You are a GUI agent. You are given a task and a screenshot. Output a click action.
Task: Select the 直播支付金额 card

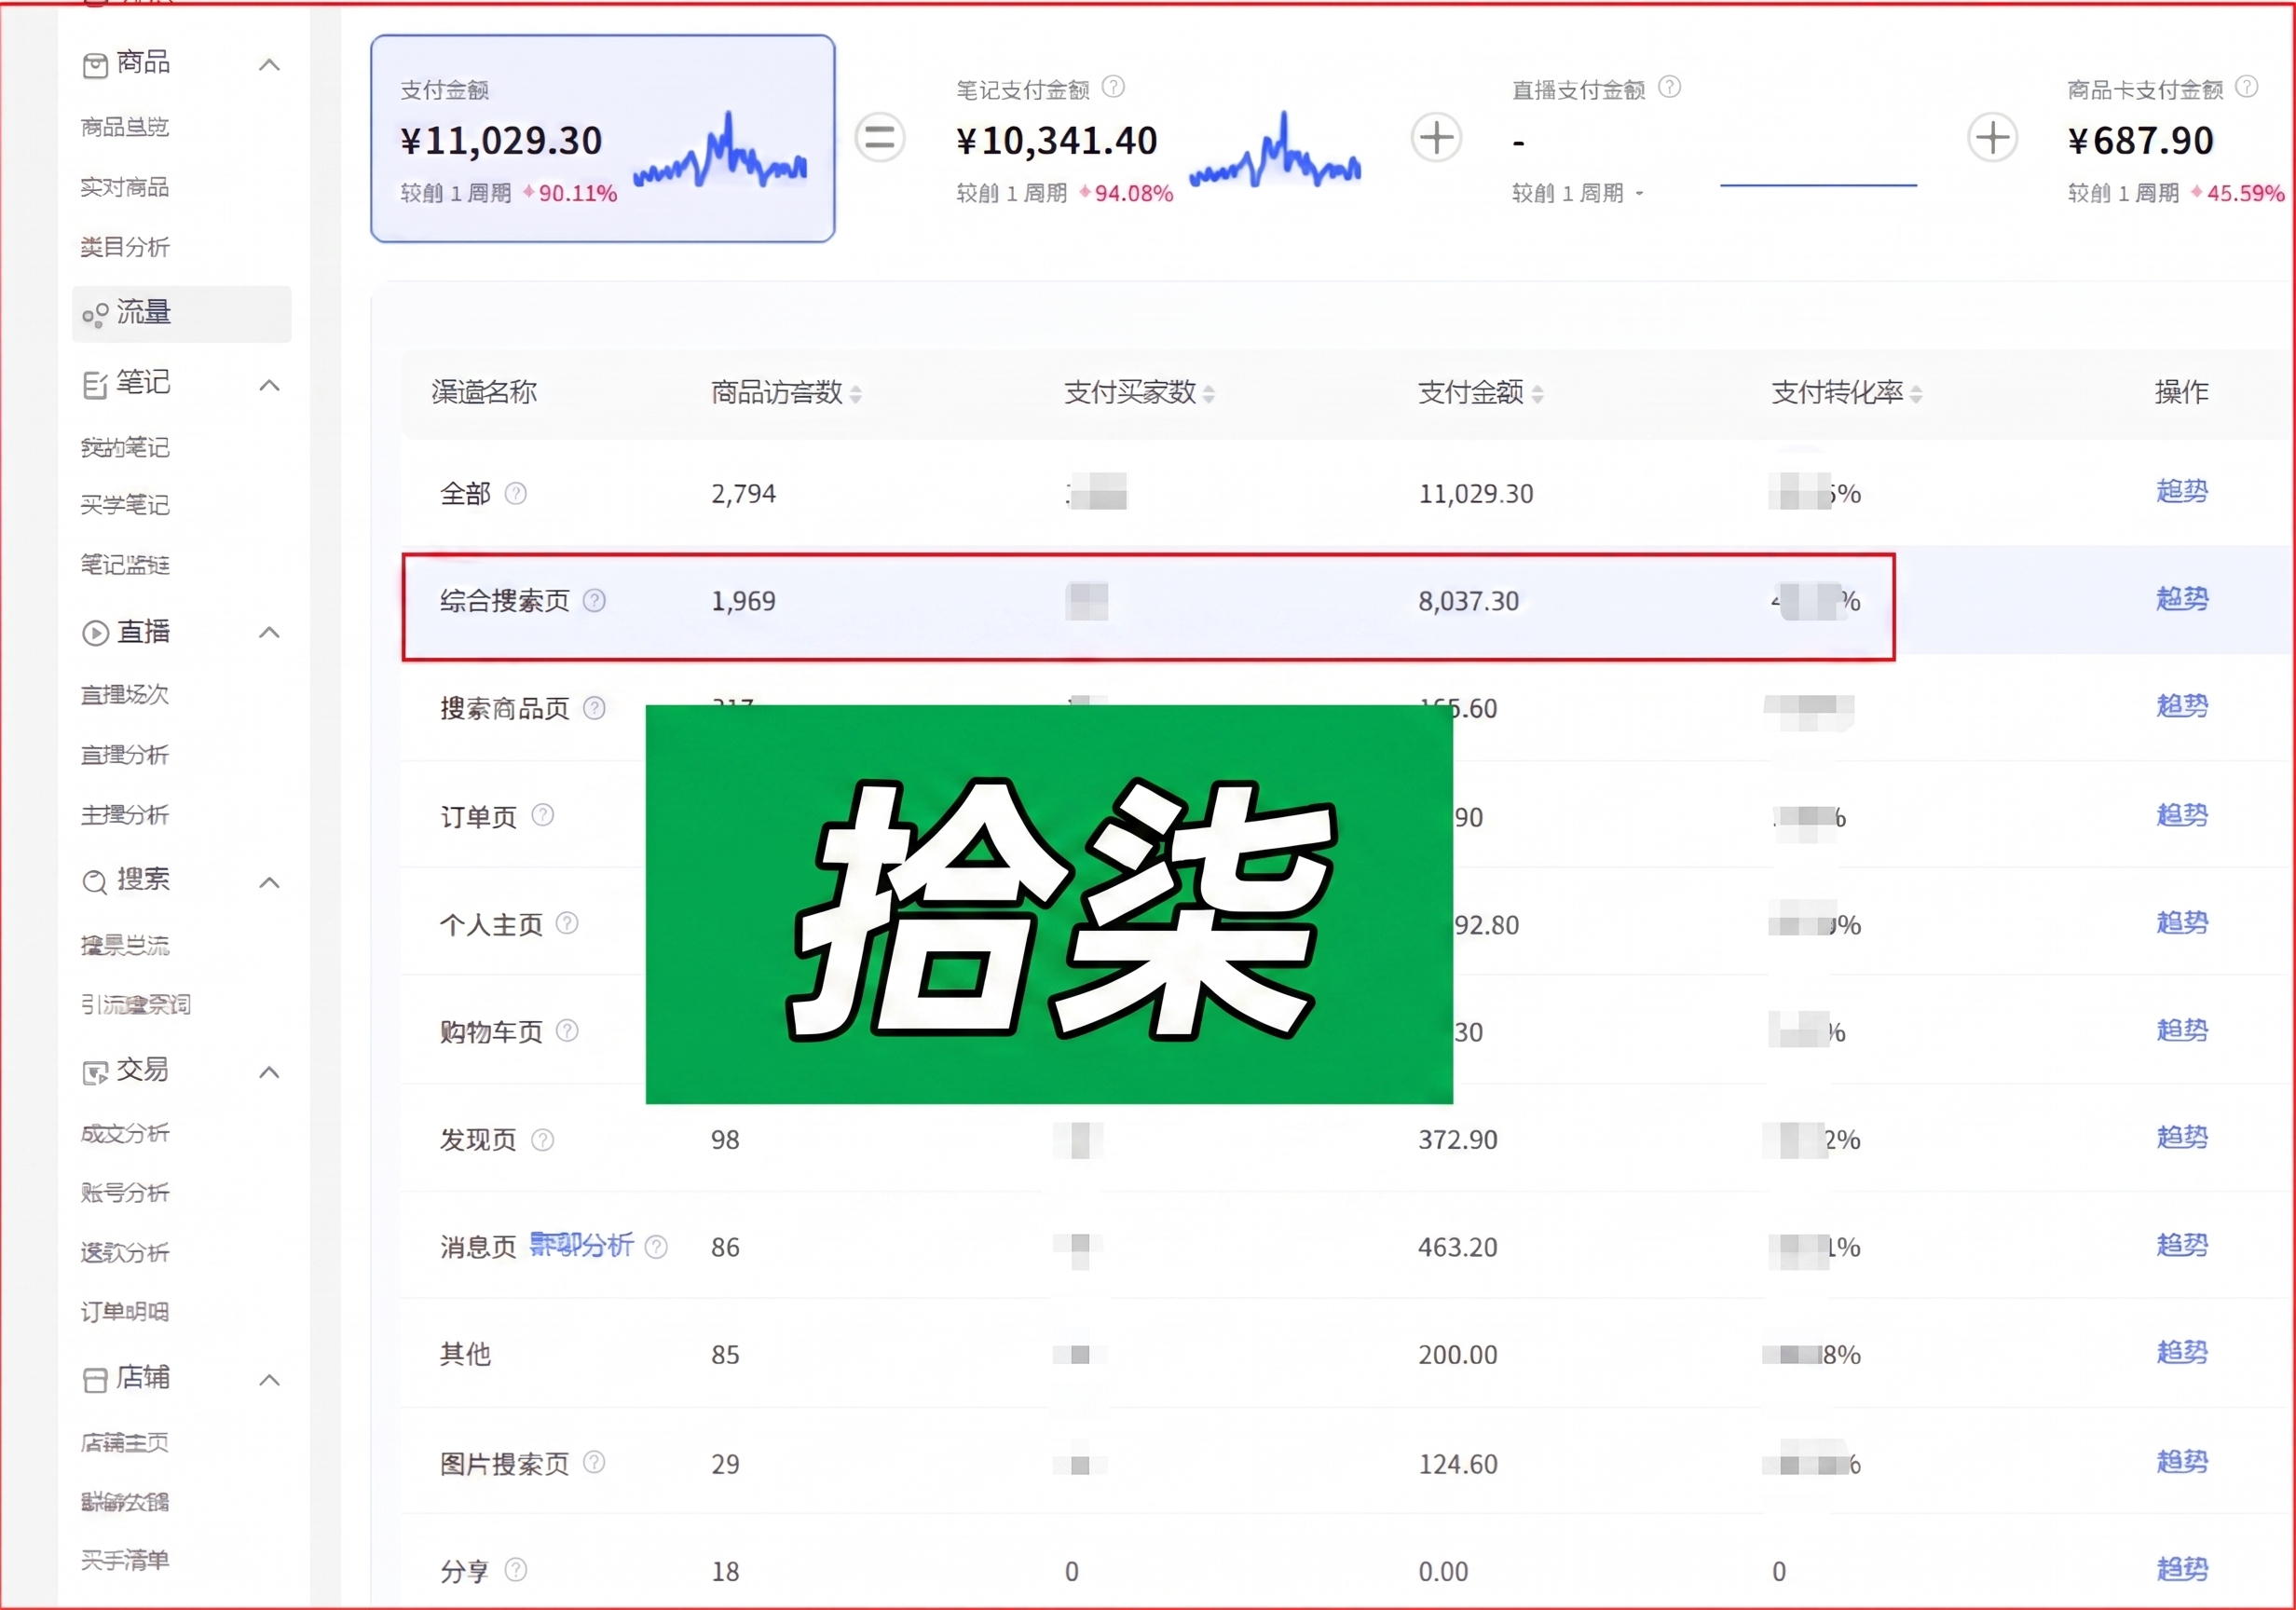(x=1714, y=139)
